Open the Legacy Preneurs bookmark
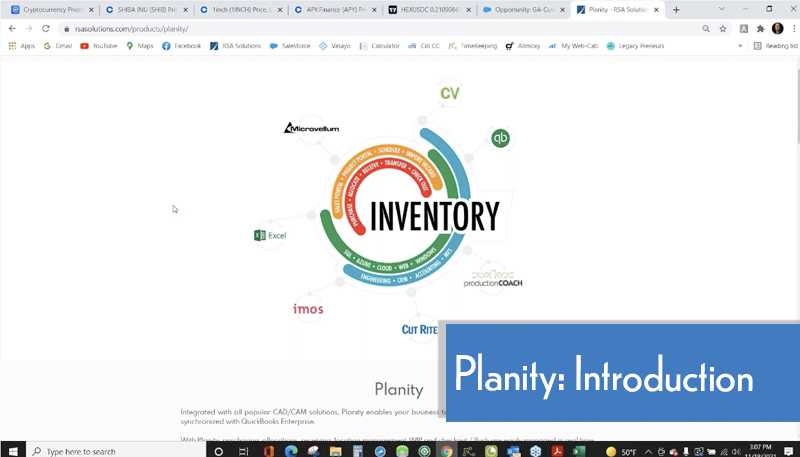 (635, 46)
